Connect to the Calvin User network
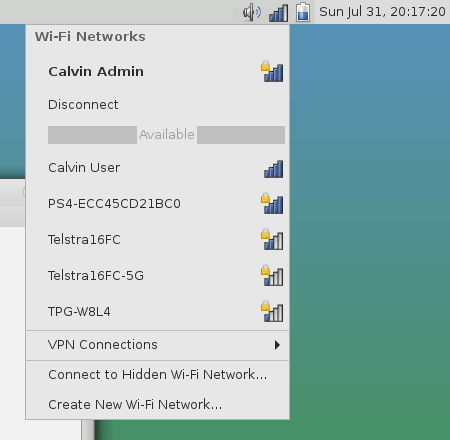This screenshot has width=450, height=440. pos(158,168)
